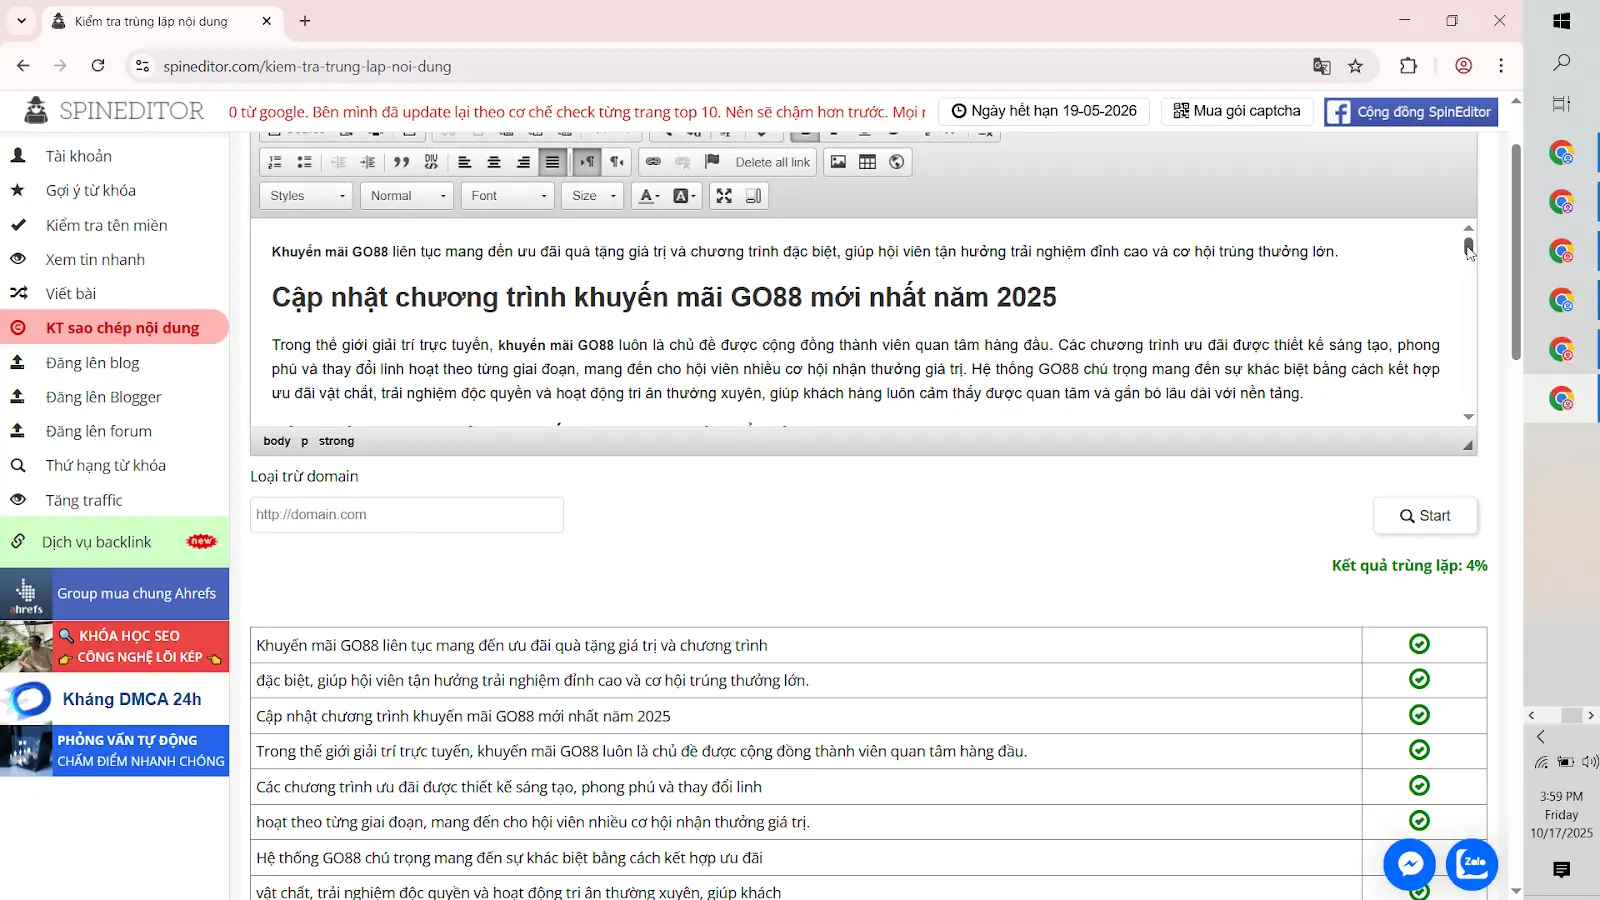The image size is (1600, 900).
Task: Open the Size dropdown
Action: coord(593,196)
